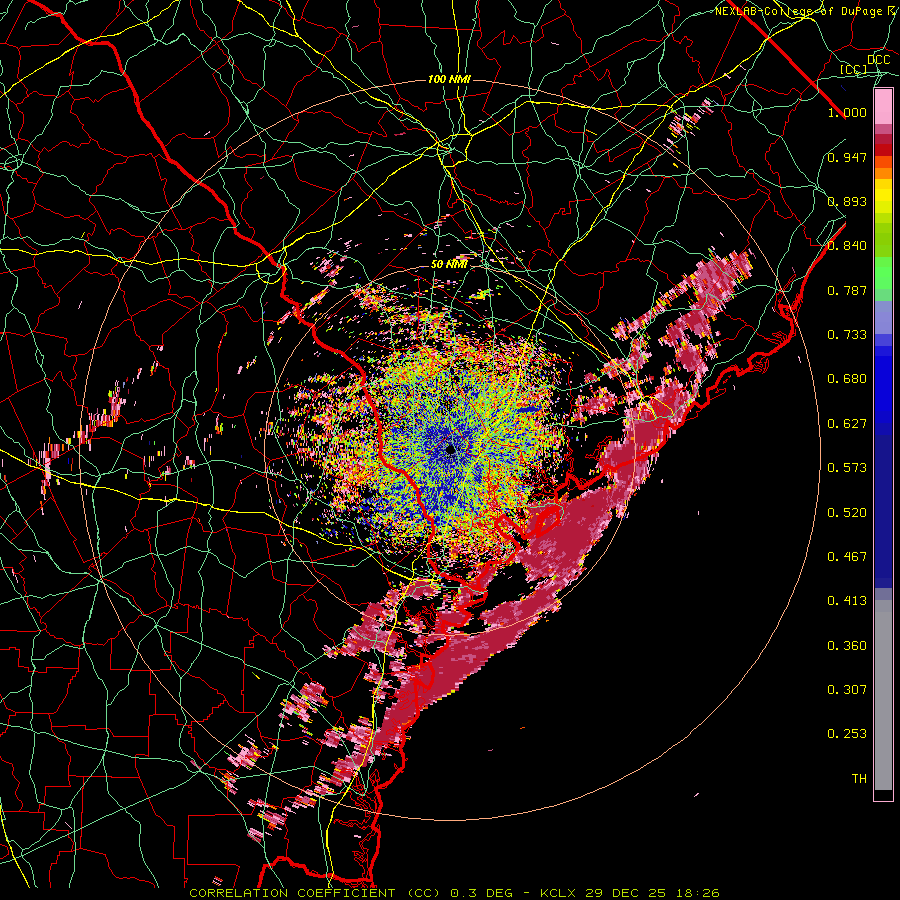The width and height of the screenshot is (900, 900).
Task: Click the 100 NMI range ring label
Action: [x=449, y=79]
